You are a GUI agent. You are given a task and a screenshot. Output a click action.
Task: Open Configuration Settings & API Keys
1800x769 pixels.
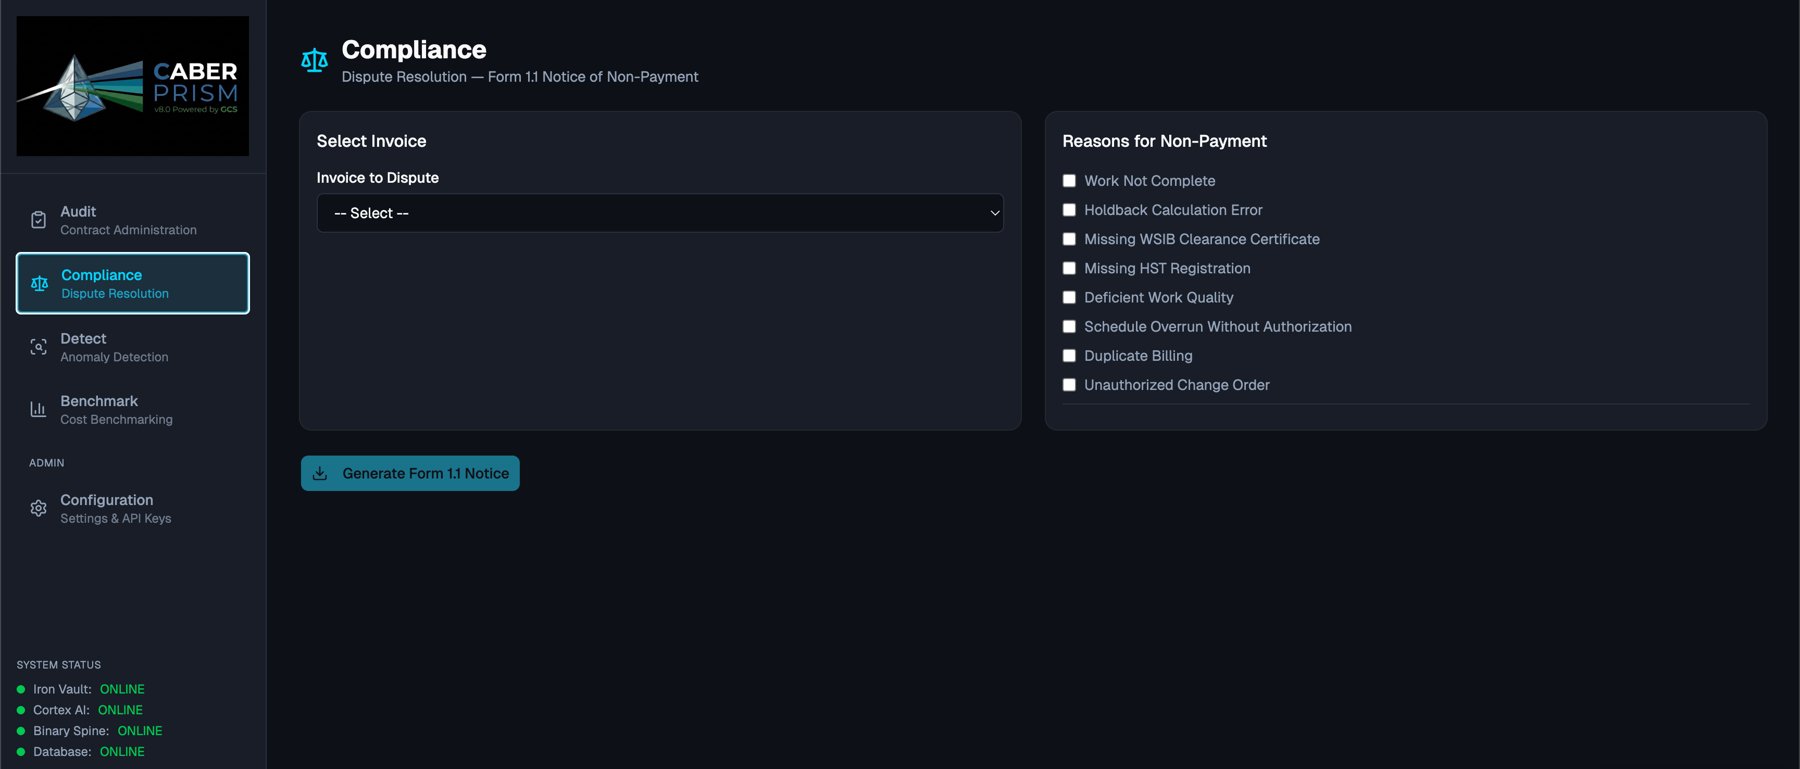pyautogui.click(x=133, y=508)
